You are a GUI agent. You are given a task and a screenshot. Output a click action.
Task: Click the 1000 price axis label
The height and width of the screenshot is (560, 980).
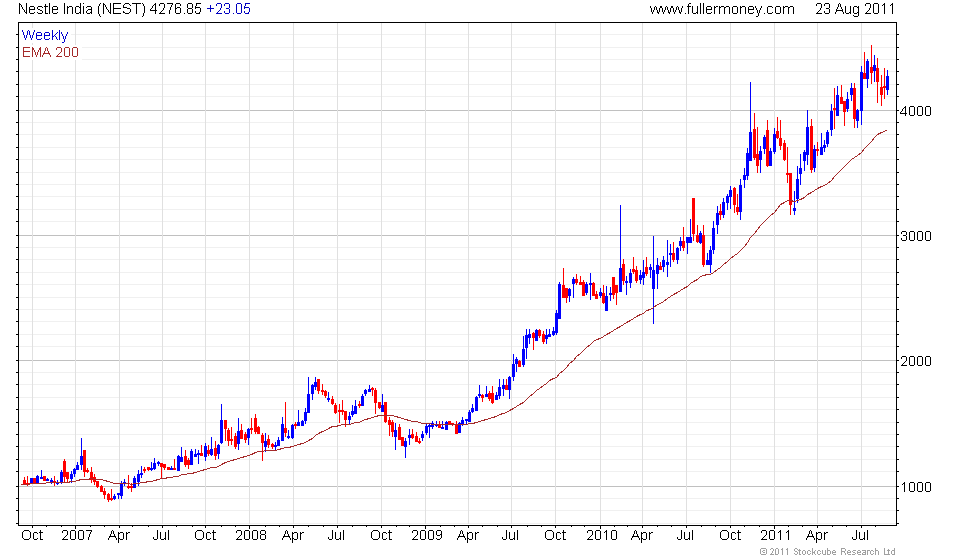click(x=916, y=487)
